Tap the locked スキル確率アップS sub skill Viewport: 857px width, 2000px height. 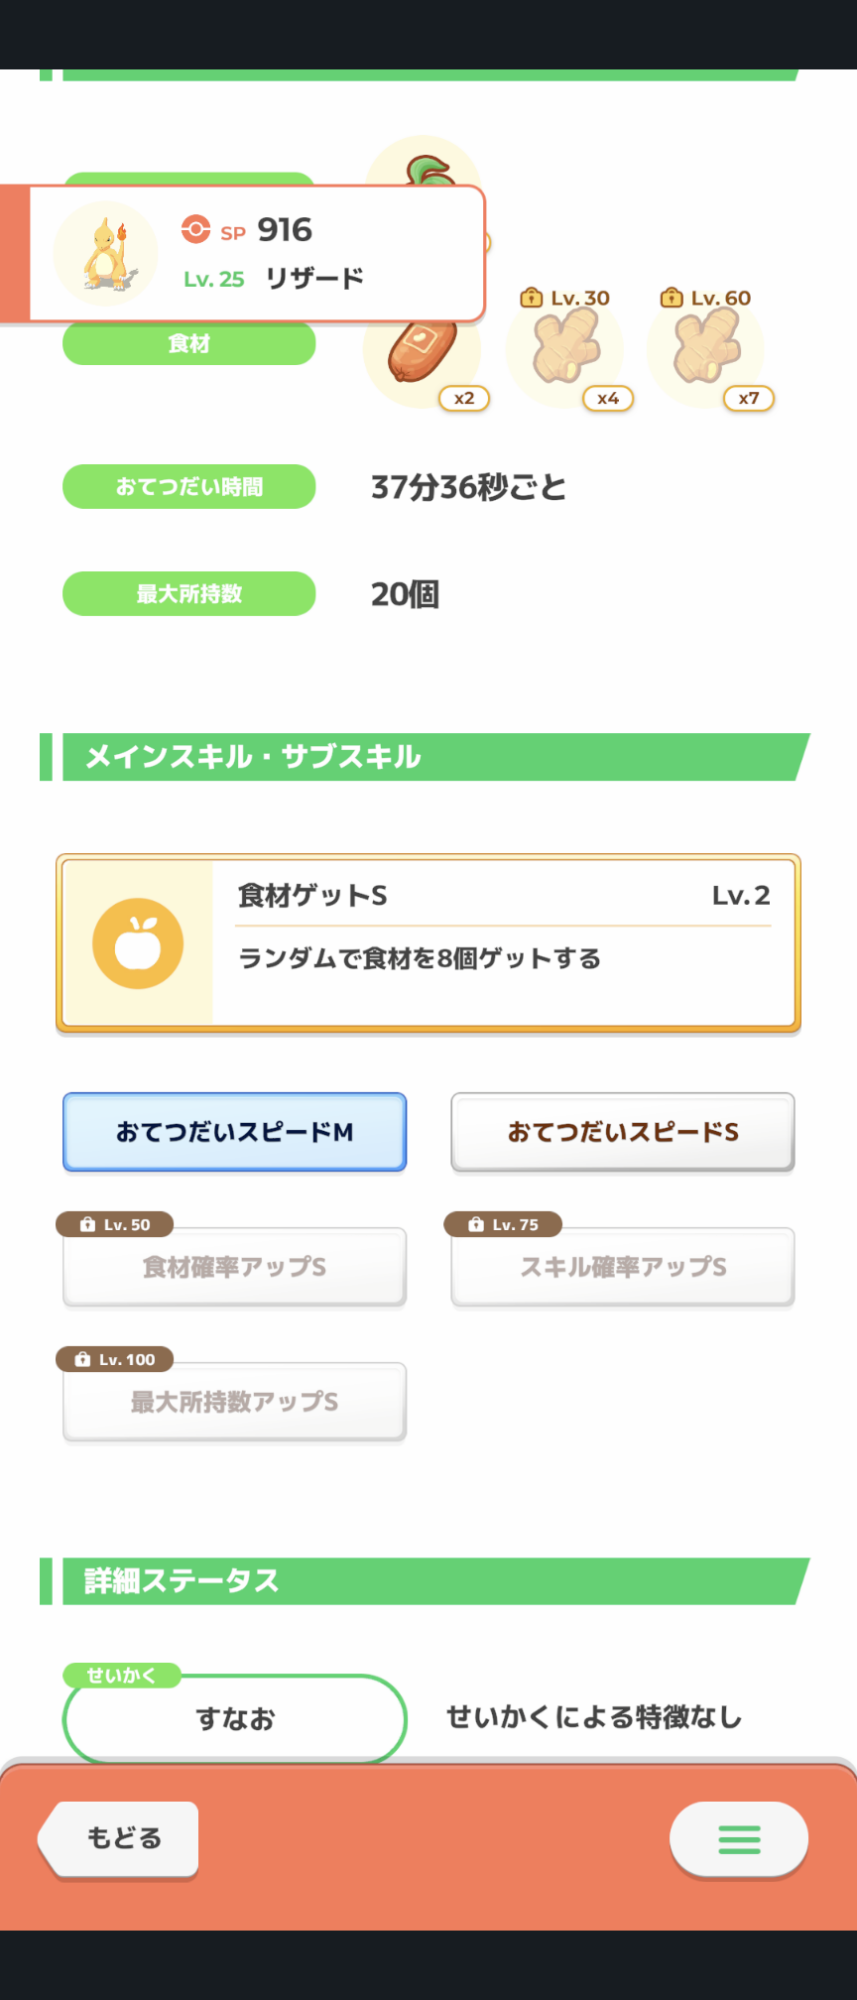coord(622,1268)
